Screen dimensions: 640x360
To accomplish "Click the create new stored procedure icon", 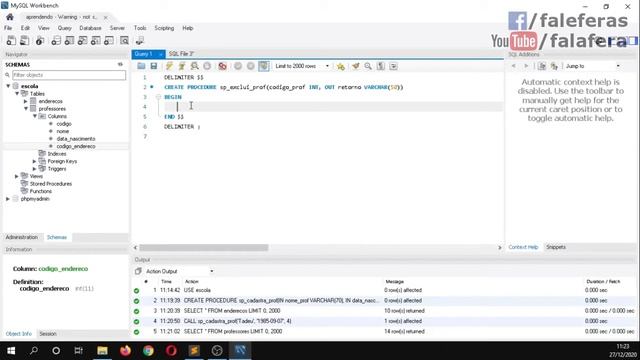I will (96, 40).
